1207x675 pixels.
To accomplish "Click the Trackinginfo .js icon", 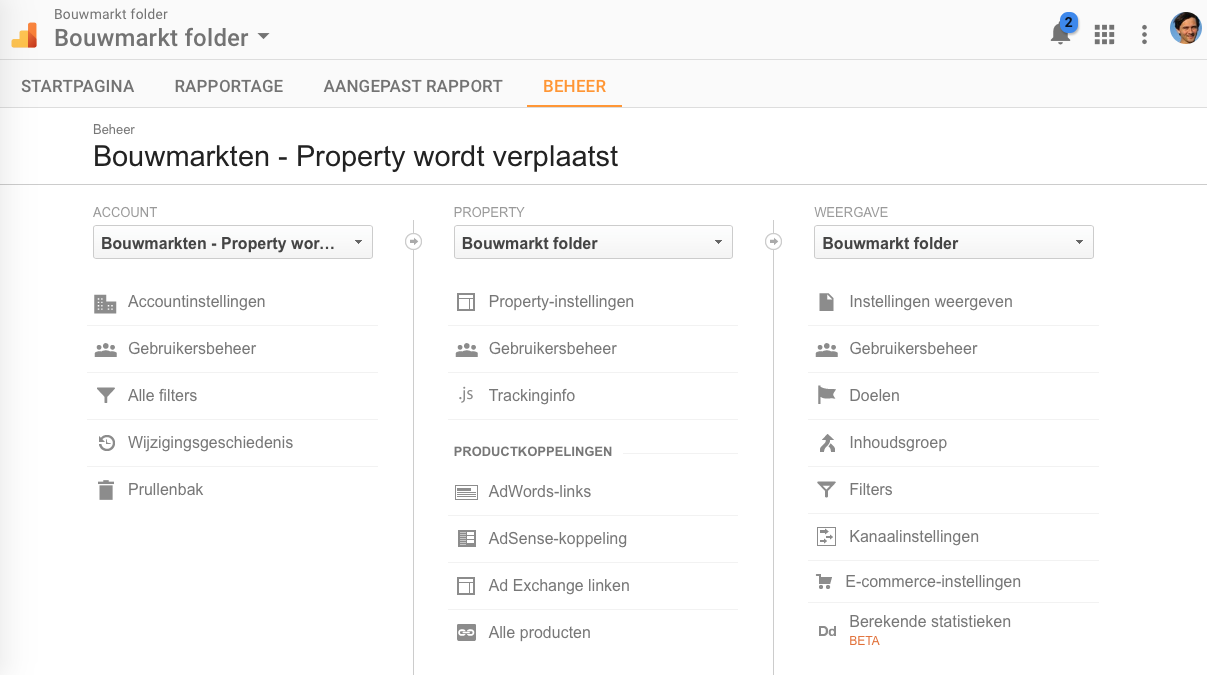I will coord(466,395).
